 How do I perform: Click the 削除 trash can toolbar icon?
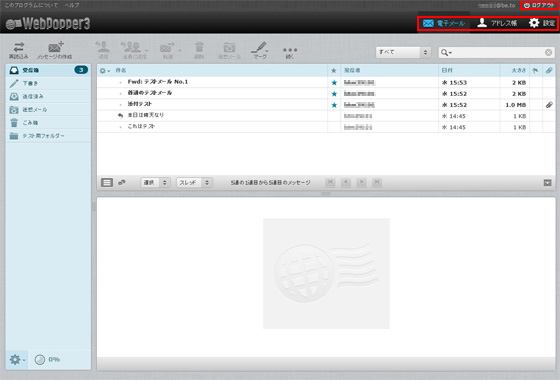pos(199,50)
